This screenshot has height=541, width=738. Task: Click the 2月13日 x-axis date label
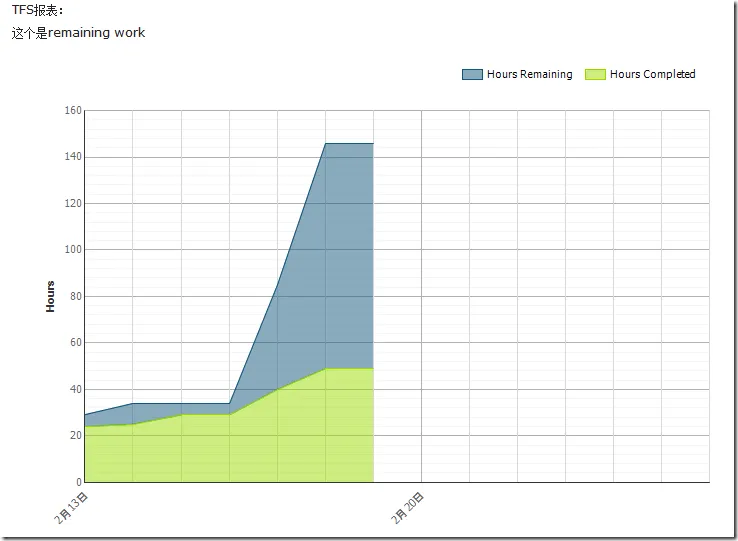coord(71,508)
